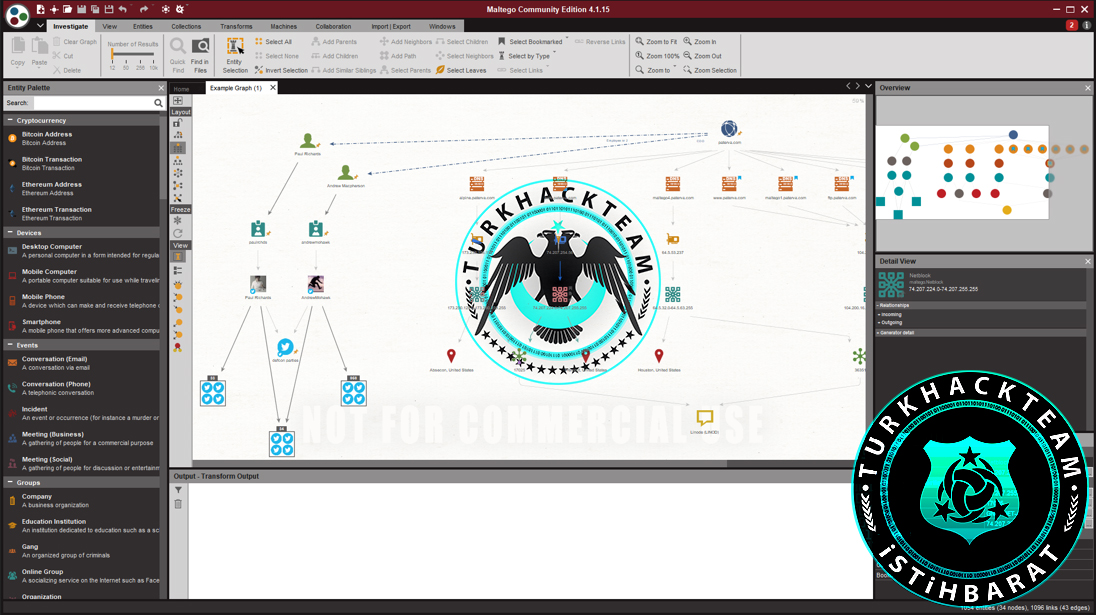Open the Entities ribbon tab
The image size is (1096, 615).
coord(143,27)
